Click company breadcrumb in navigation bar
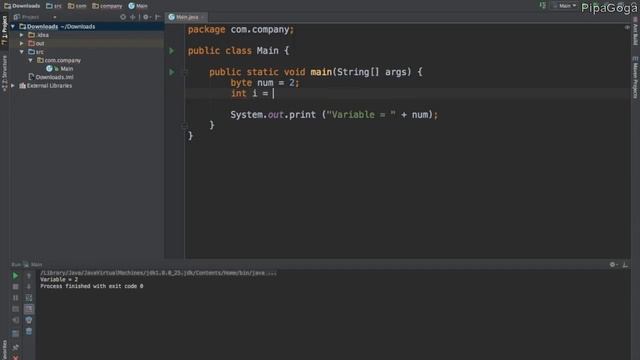 107,6
